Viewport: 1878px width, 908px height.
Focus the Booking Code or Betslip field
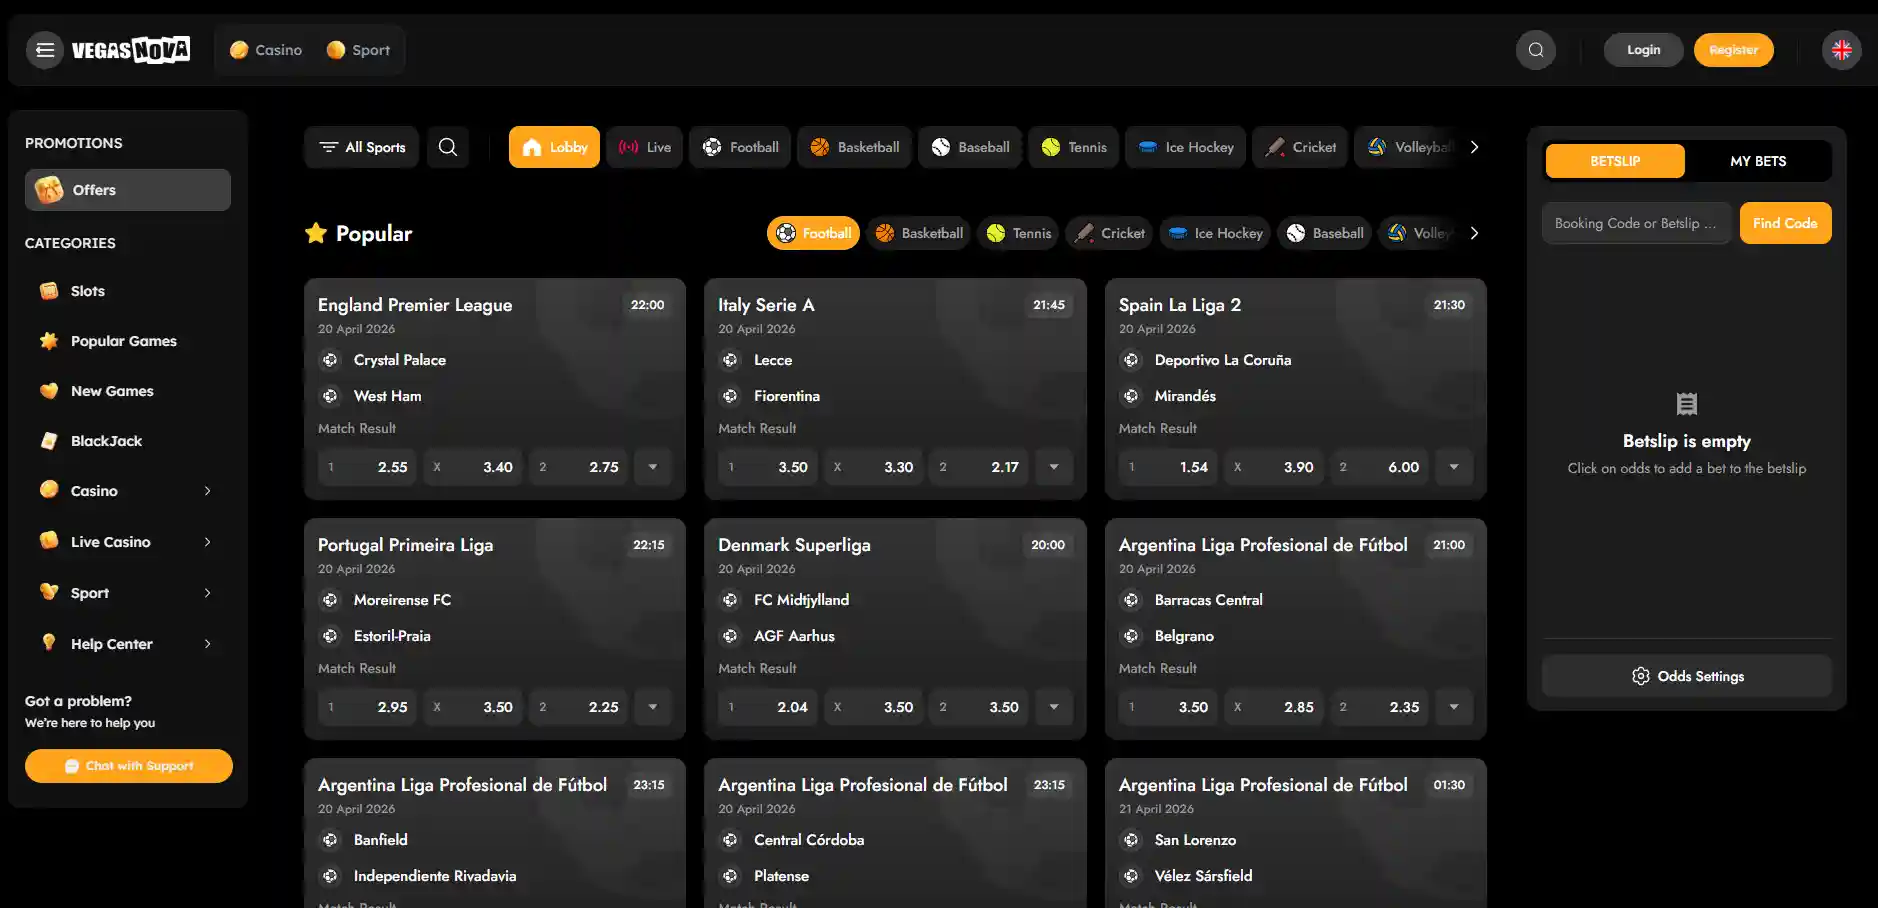point(1637,223)
